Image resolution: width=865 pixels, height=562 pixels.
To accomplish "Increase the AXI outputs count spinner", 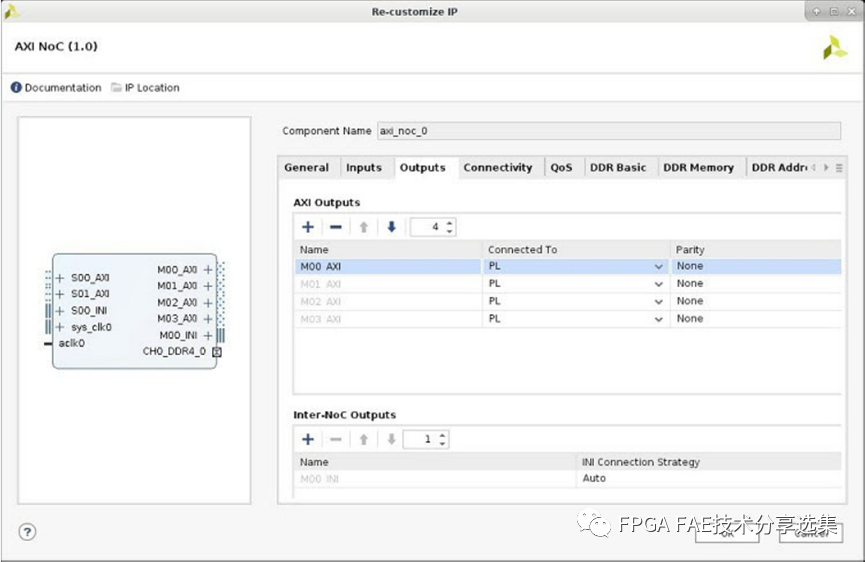I will 450,223.
